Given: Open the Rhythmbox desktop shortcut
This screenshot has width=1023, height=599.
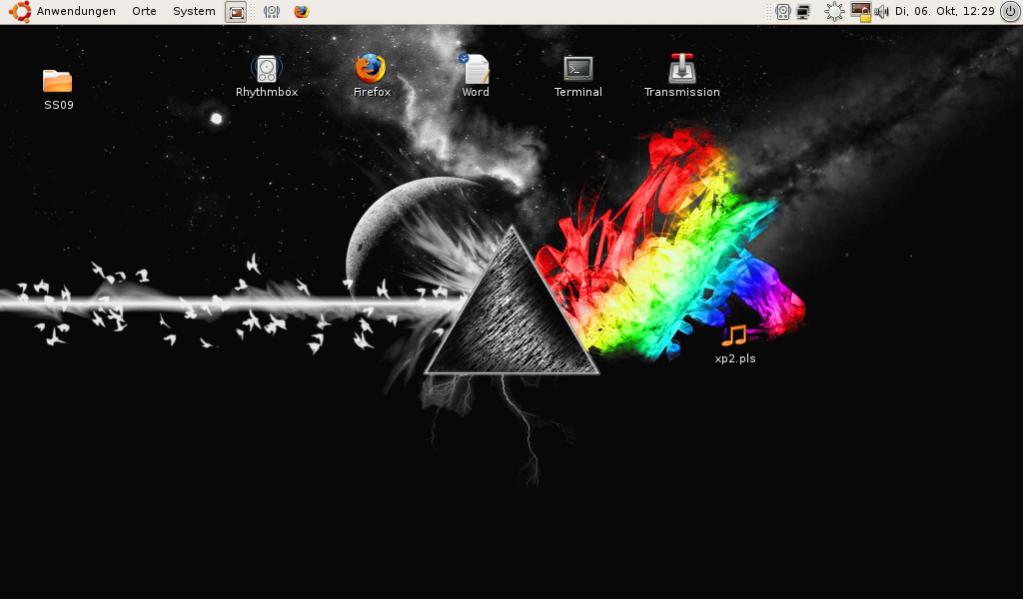Looking at the screenshot, I should 266,69.
